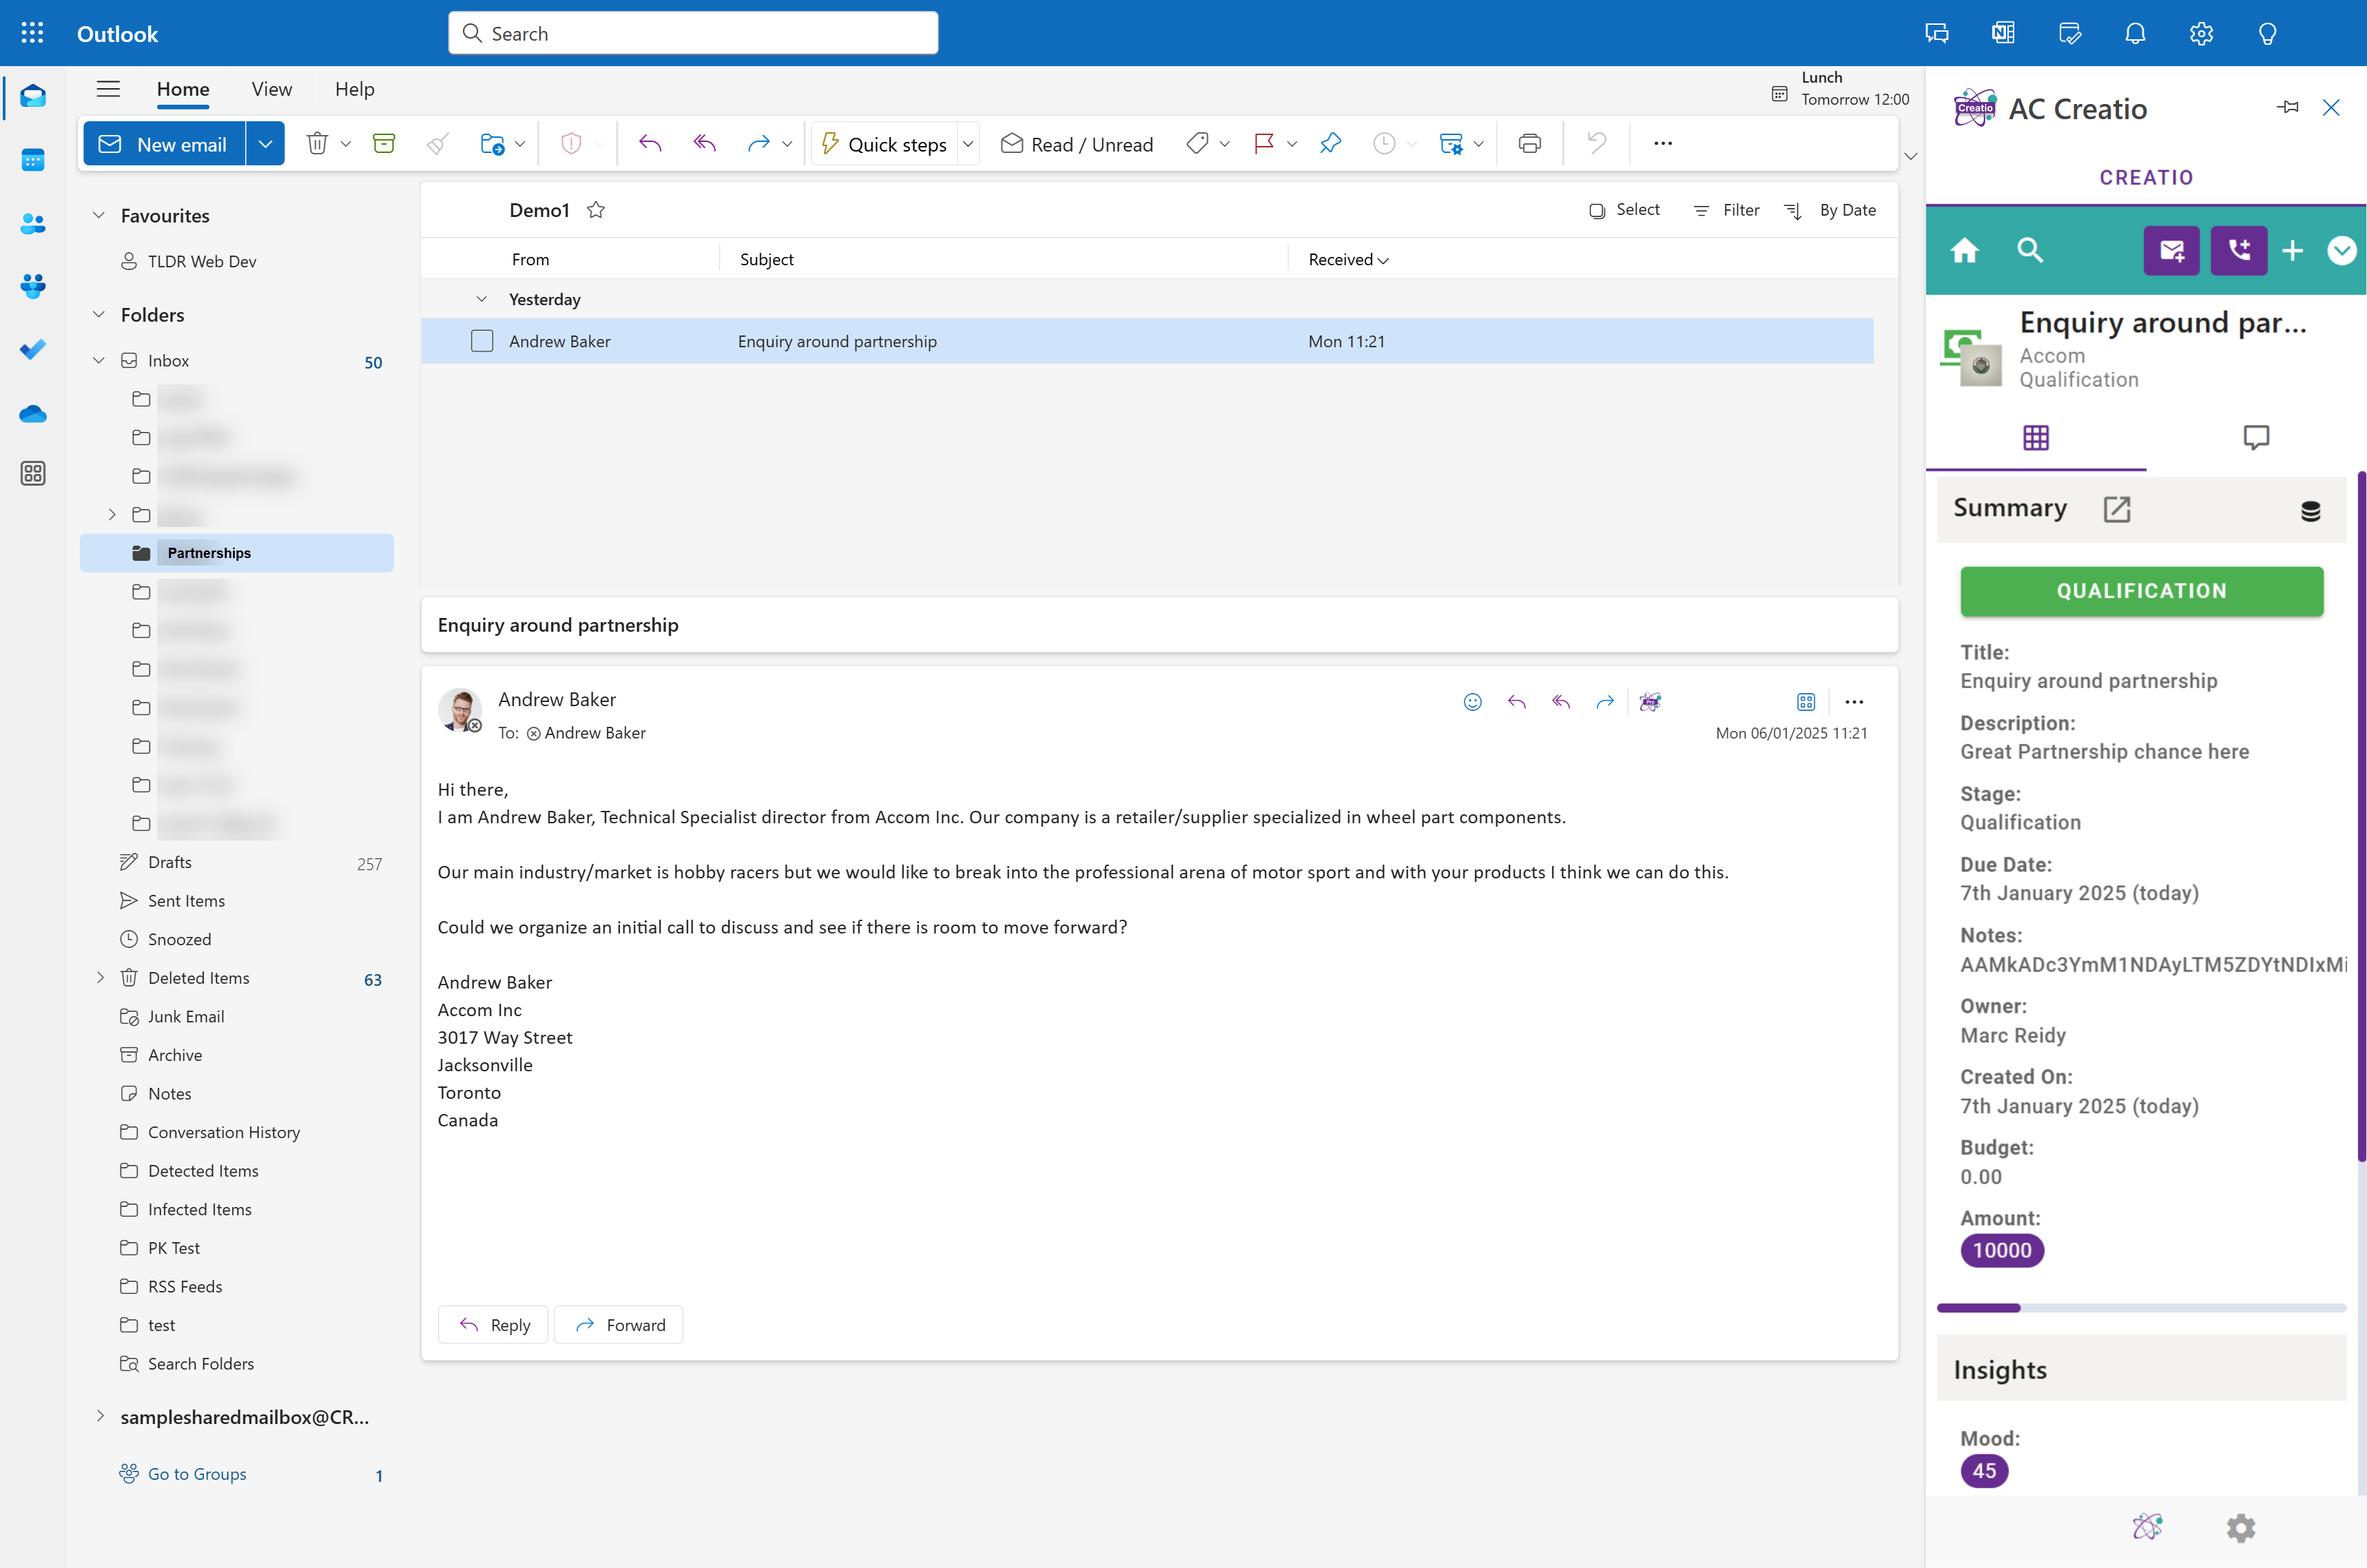Image resolution: width=2367 pixels, height=1568 pixels.
Task: Print the current email
Action: click(x=1530, y=144)
